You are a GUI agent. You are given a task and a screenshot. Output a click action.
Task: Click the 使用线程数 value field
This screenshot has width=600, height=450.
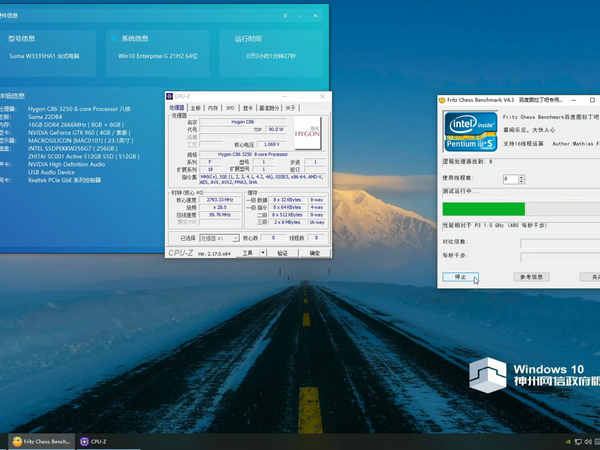tap(510, 179)
